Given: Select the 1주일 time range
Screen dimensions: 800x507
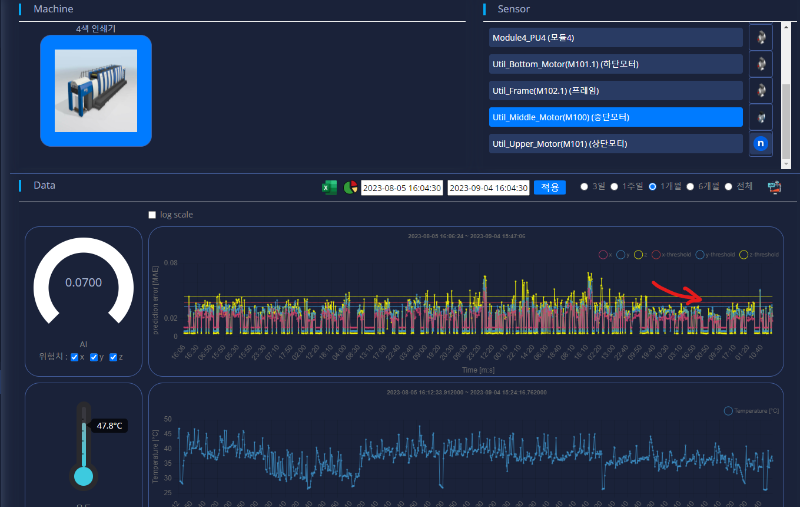Looking at the screenshot, I should [x=614, y=187].
